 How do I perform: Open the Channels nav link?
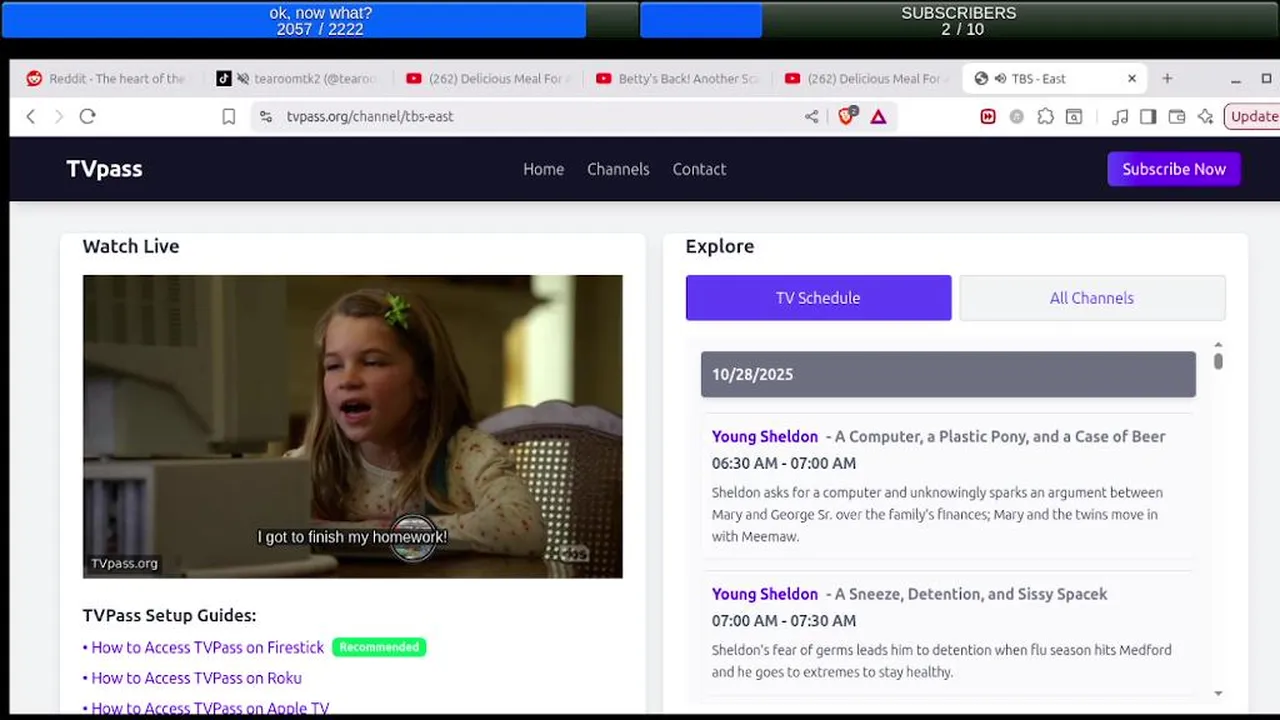(618, 169)
